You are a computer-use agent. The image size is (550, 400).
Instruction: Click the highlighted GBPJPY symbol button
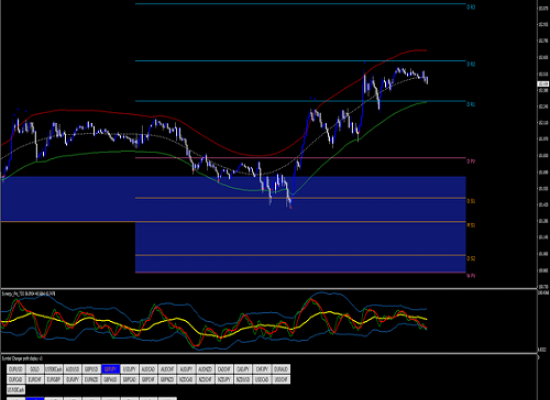(x=110, y=369)
